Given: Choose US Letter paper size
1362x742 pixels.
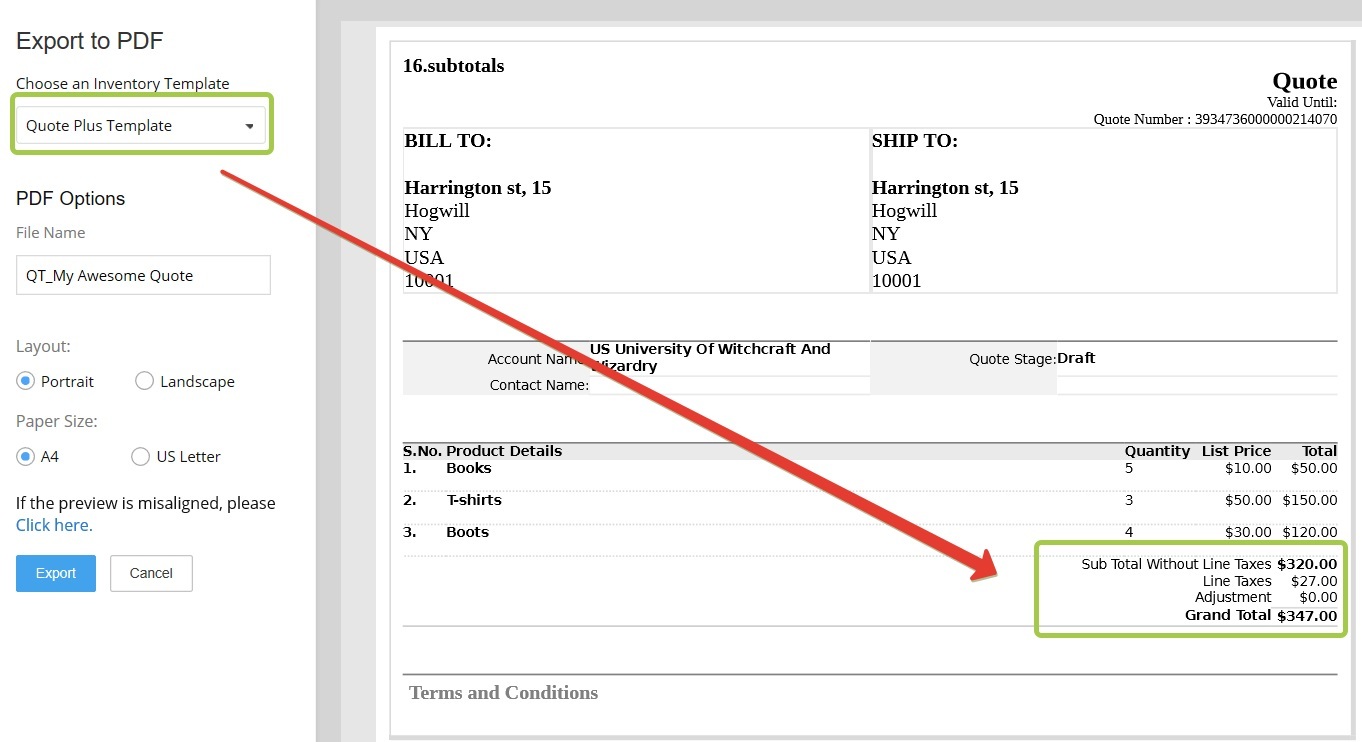Looking at the screenshot, I should pyautogui.click(x=140, y=456).
